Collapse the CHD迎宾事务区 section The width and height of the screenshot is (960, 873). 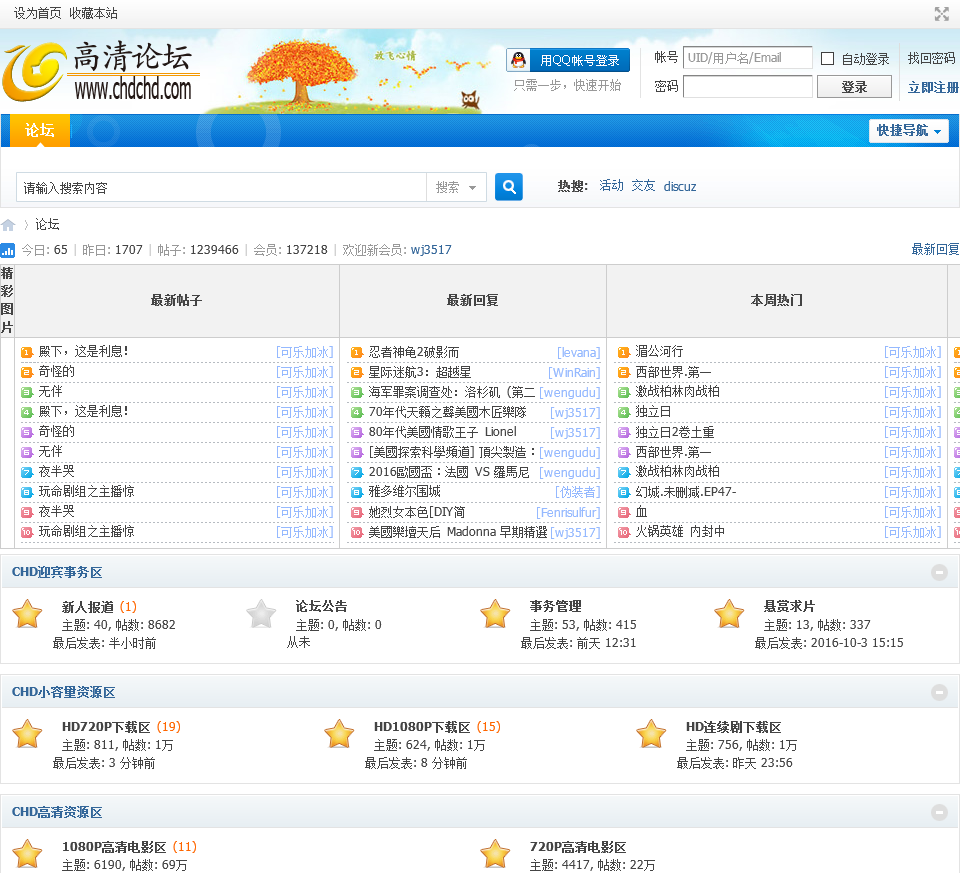[939, 573]
